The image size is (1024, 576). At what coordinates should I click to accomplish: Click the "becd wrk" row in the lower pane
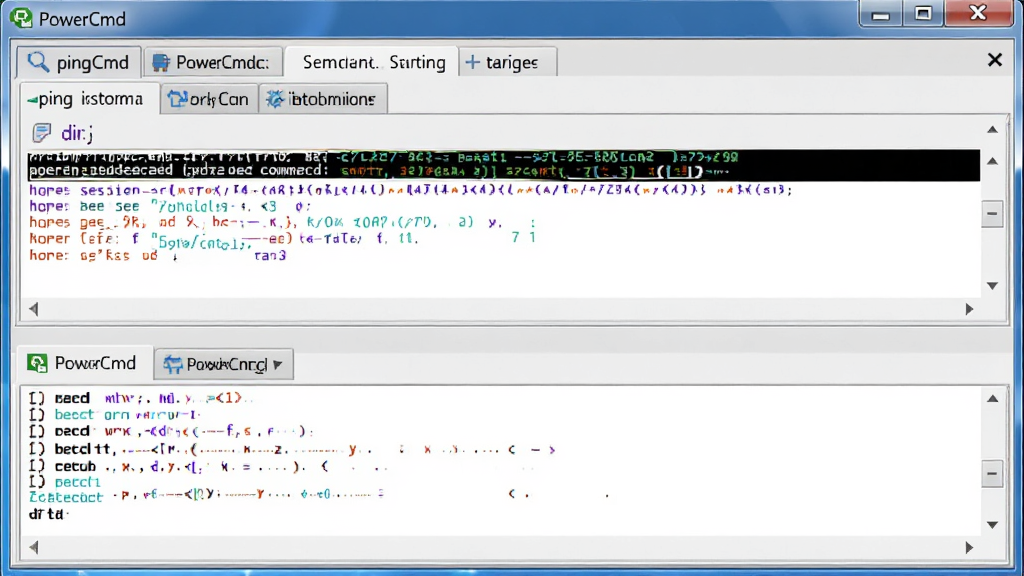[172, 432]
